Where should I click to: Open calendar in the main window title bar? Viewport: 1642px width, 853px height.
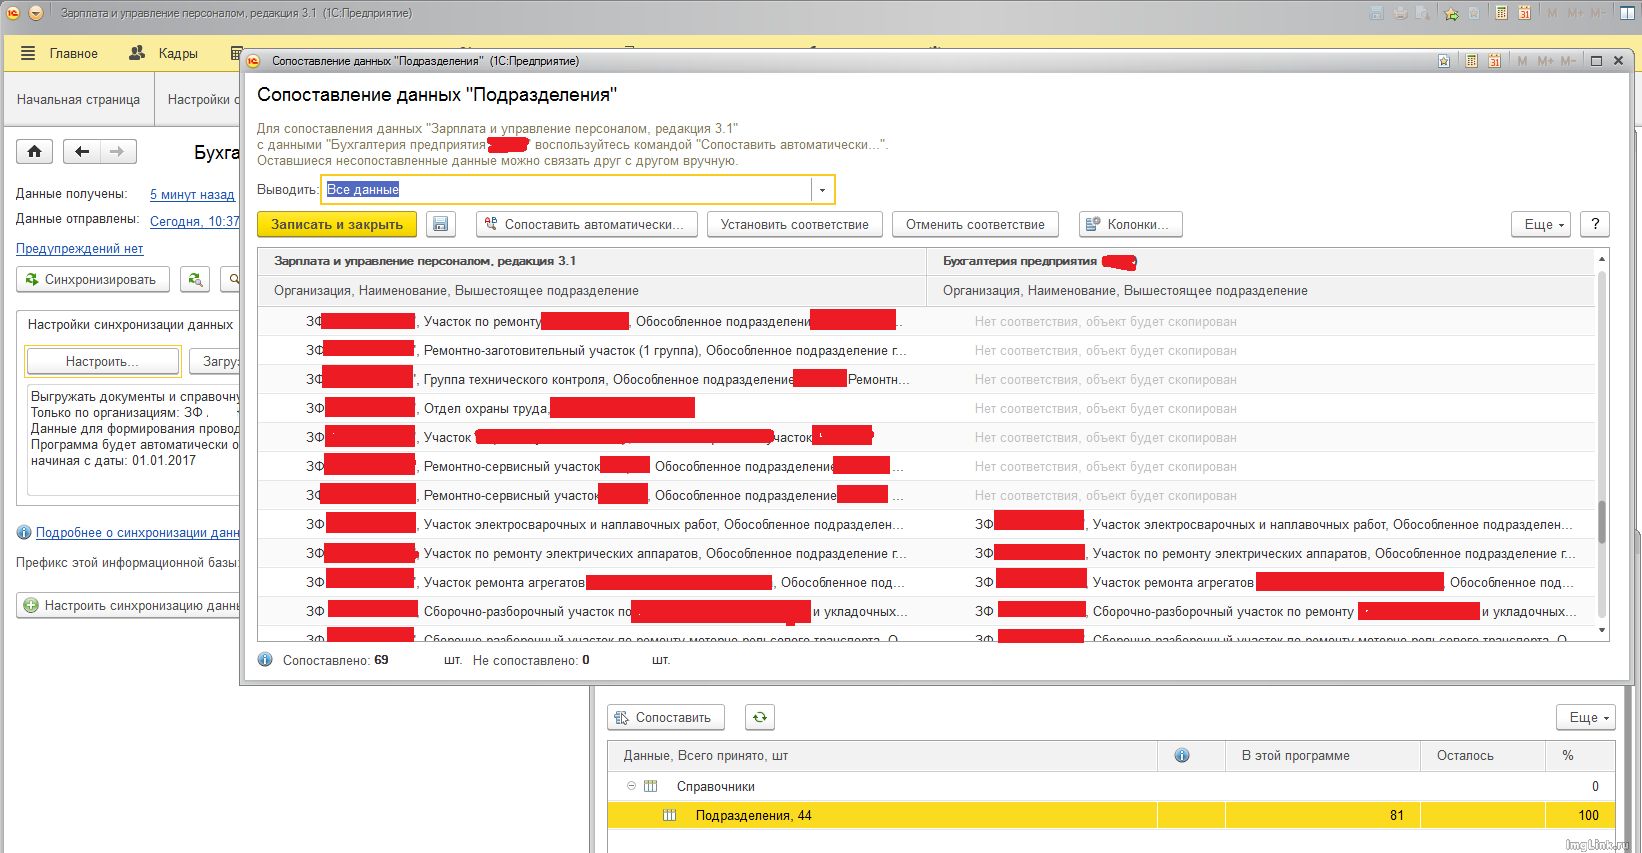click(x=1524, y=13)
